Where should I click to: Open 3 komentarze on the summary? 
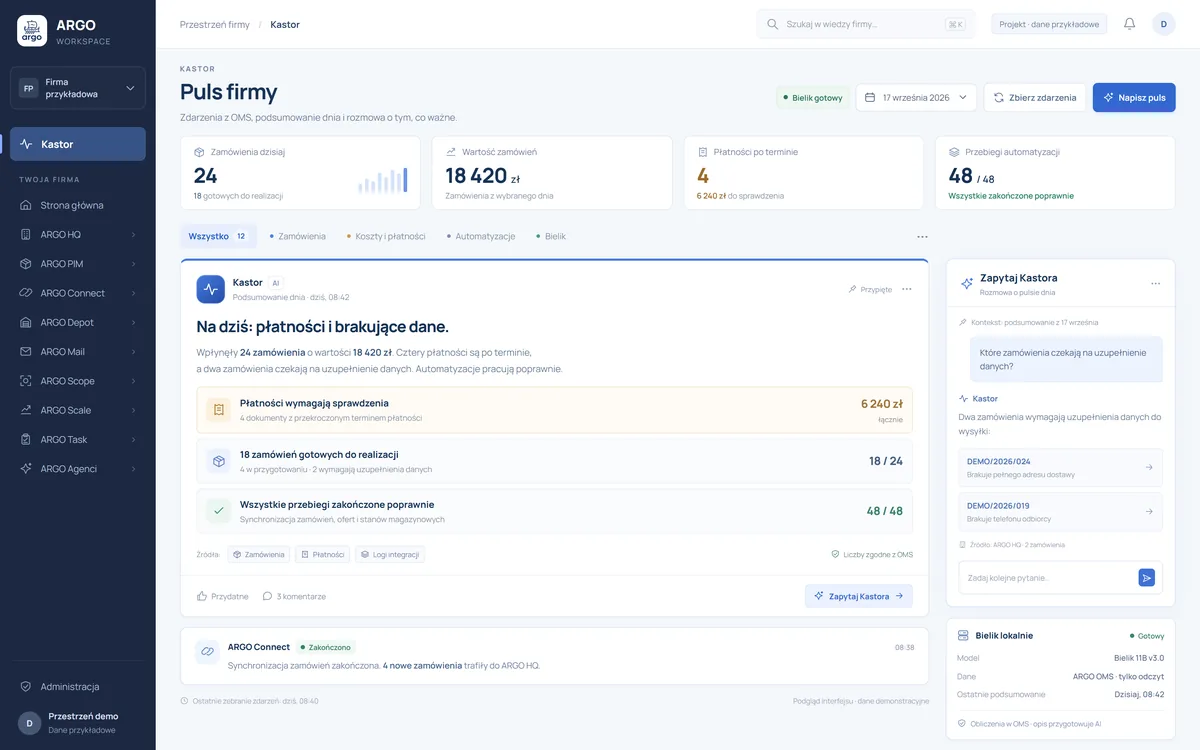[294, 596]
